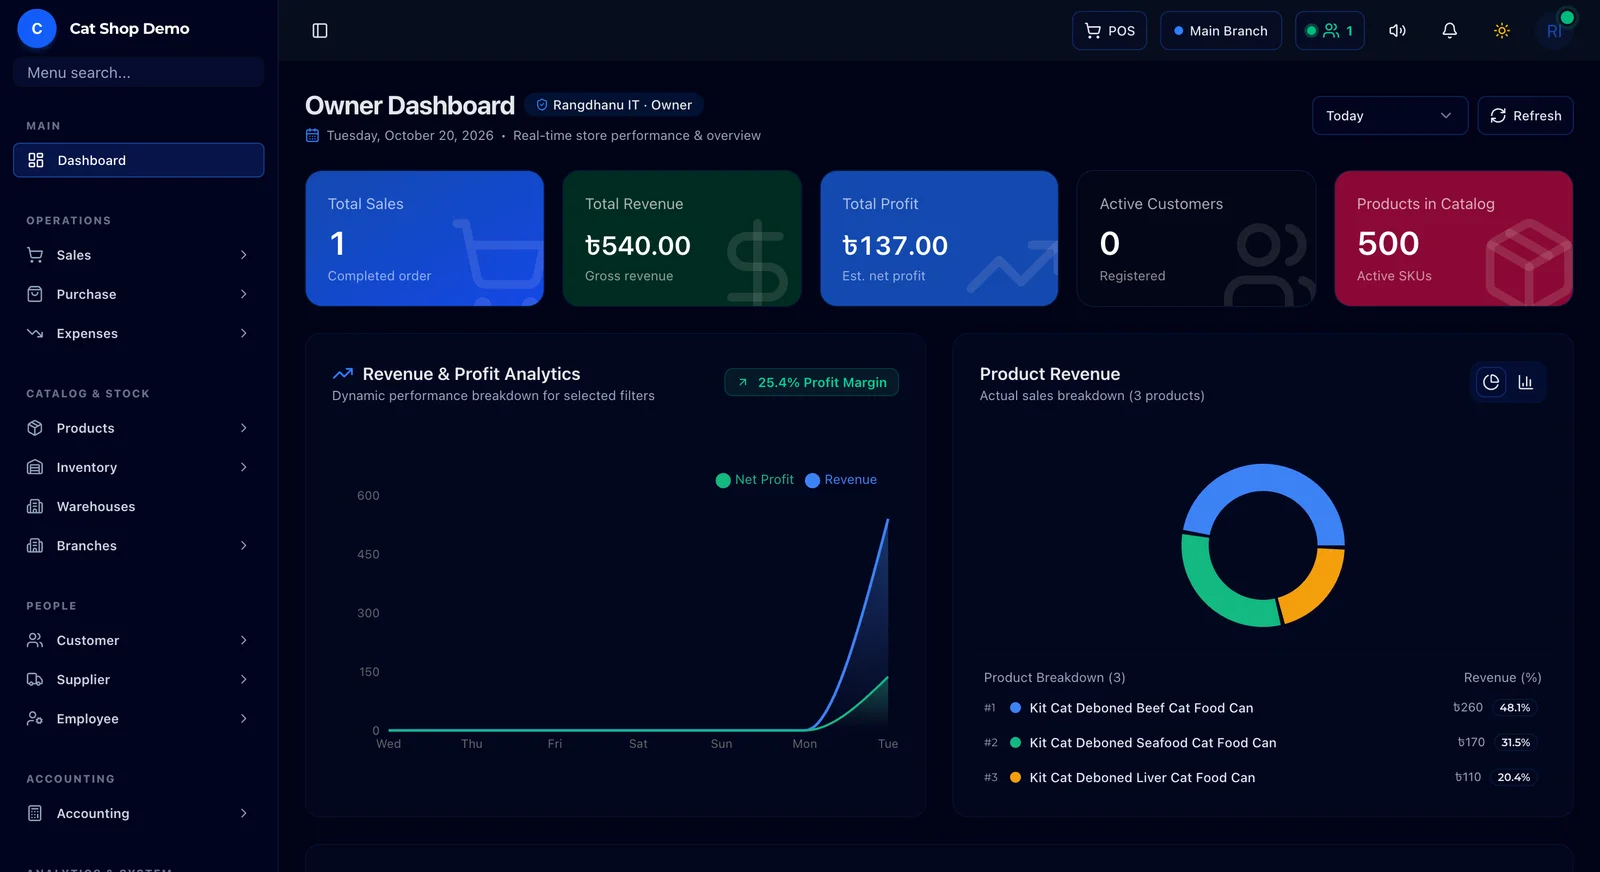Click the Employee icon in sidebar

[35, 718]
